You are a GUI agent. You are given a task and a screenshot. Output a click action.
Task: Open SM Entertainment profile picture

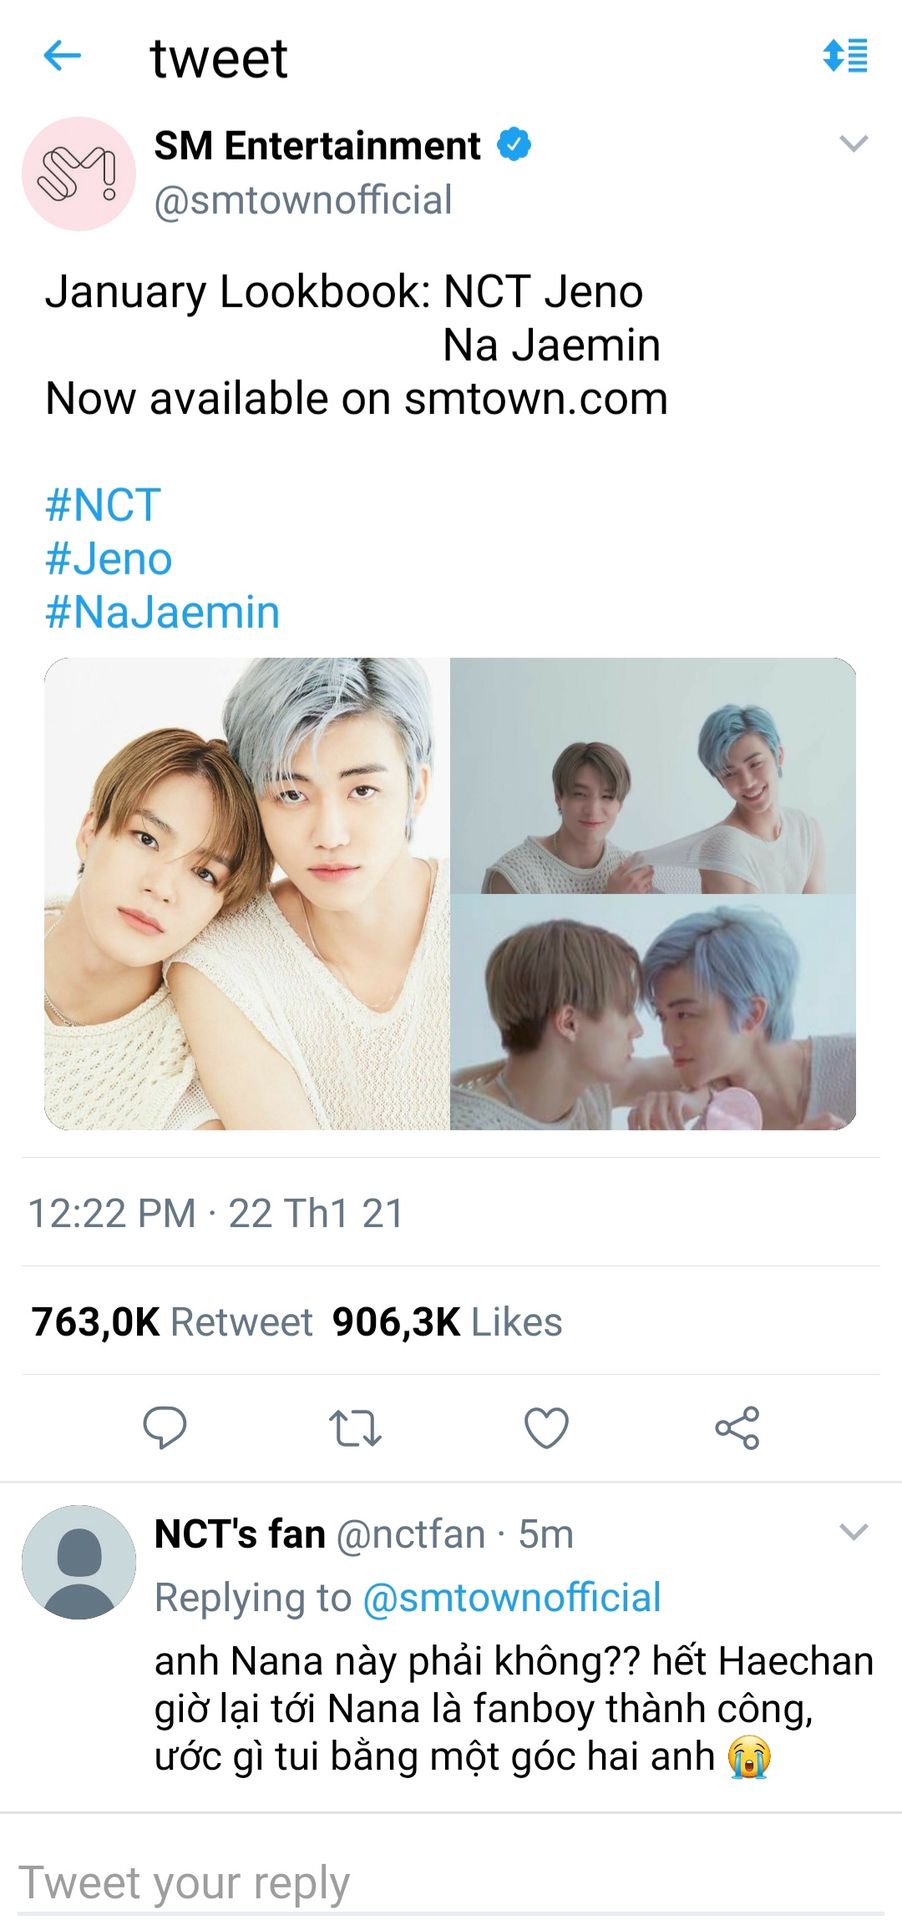pos(79,174)
